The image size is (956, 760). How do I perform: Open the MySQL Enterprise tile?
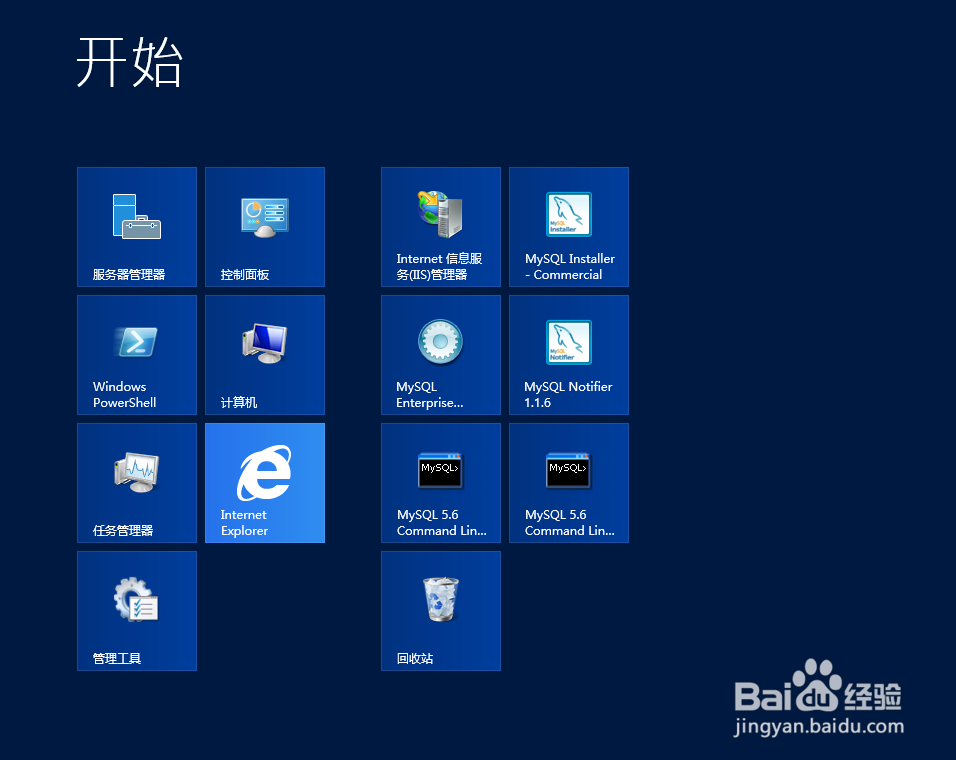(441, 355)
